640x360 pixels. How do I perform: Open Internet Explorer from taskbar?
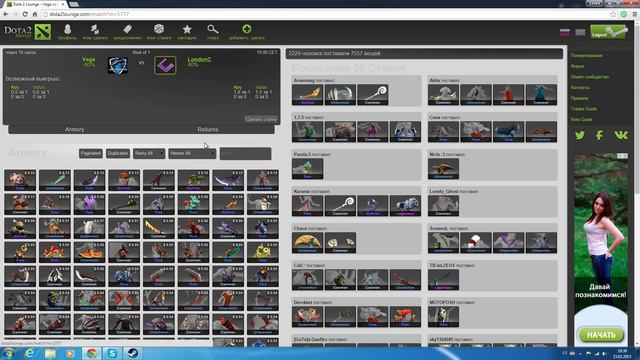click(x=29, y=353)
